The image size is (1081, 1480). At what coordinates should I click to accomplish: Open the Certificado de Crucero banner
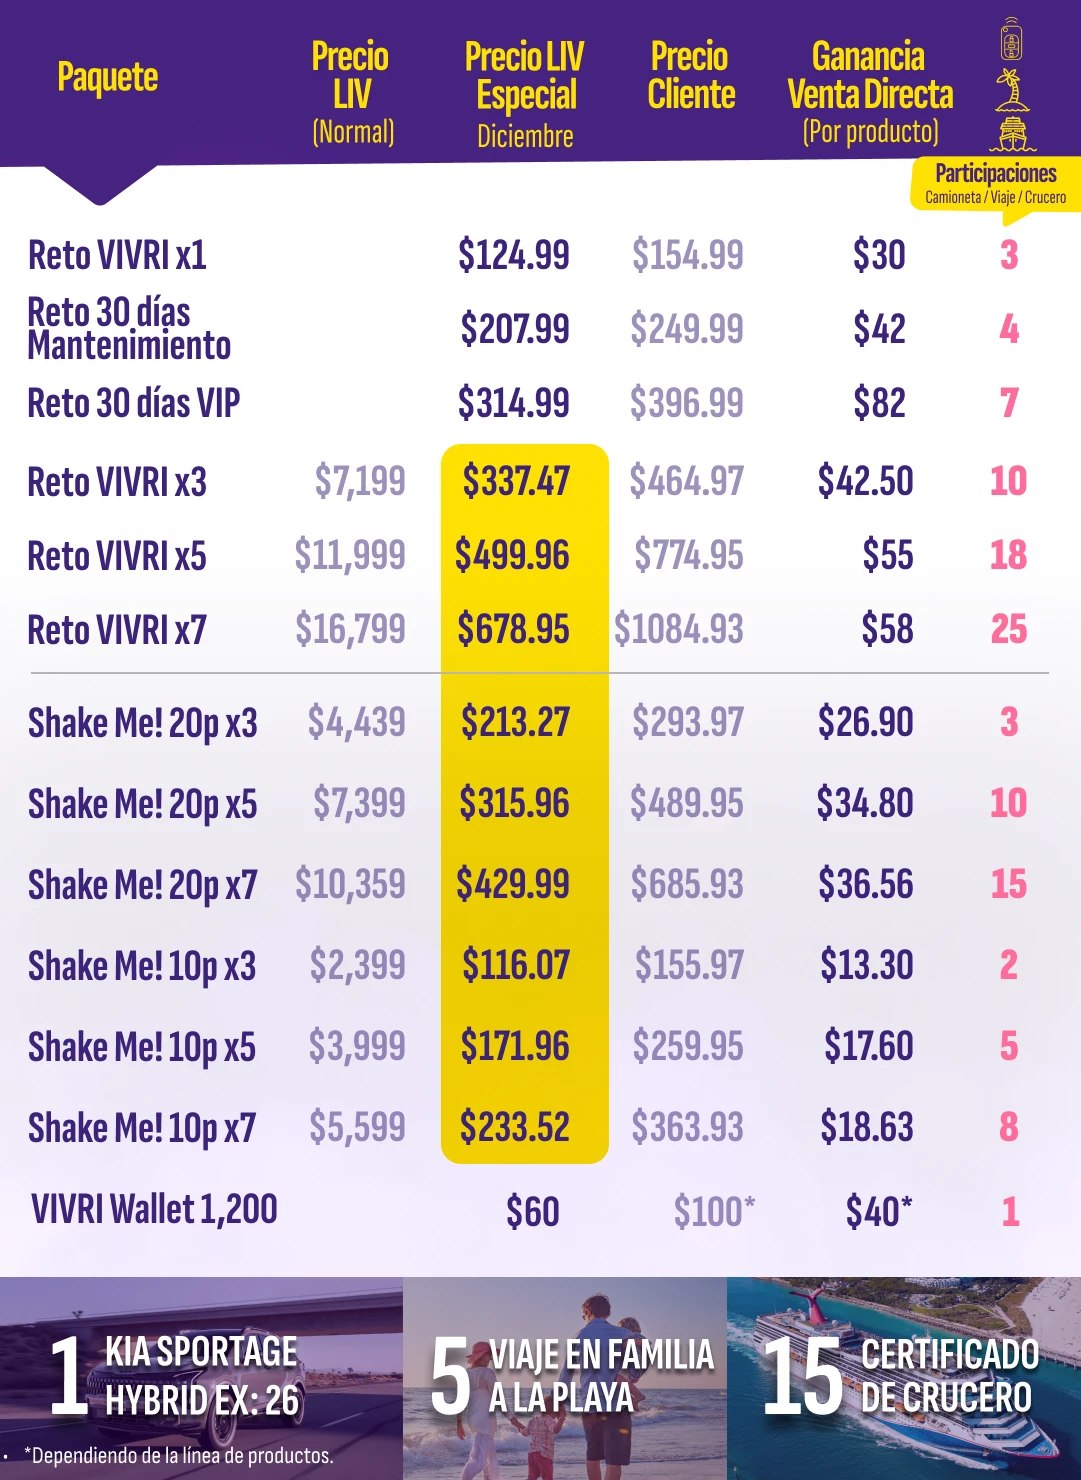[904, 1377]
